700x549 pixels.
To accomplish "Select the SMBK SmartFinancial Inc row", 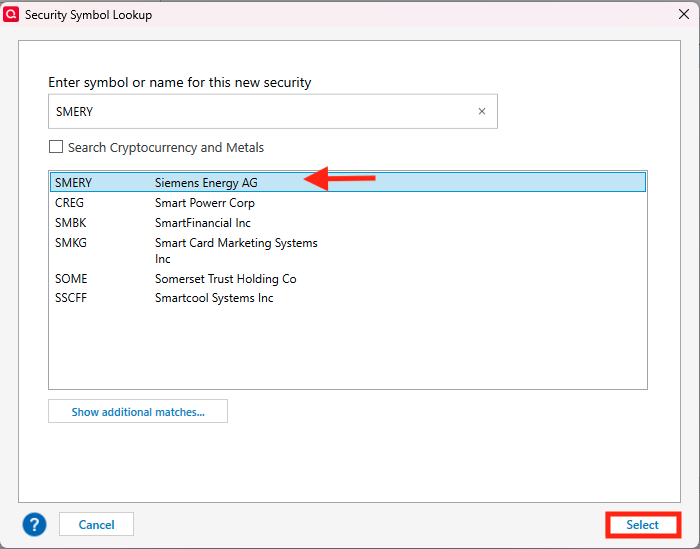I will click(348, 223).
